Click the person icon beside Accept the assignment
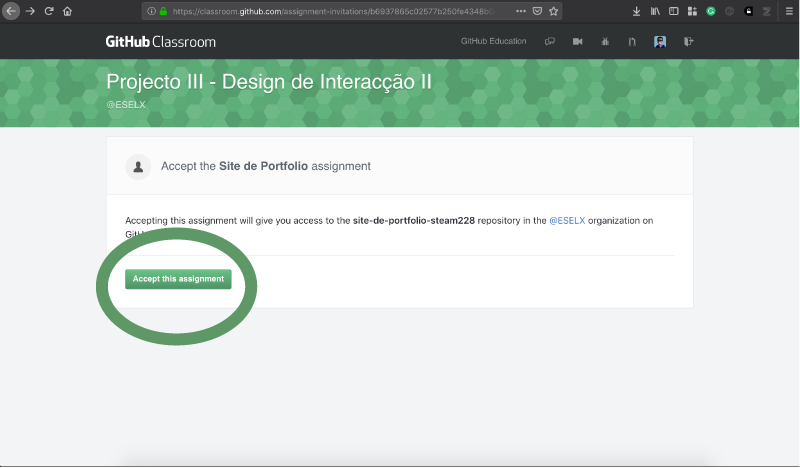Screen dimensions: 800x468 coord(138,166)
